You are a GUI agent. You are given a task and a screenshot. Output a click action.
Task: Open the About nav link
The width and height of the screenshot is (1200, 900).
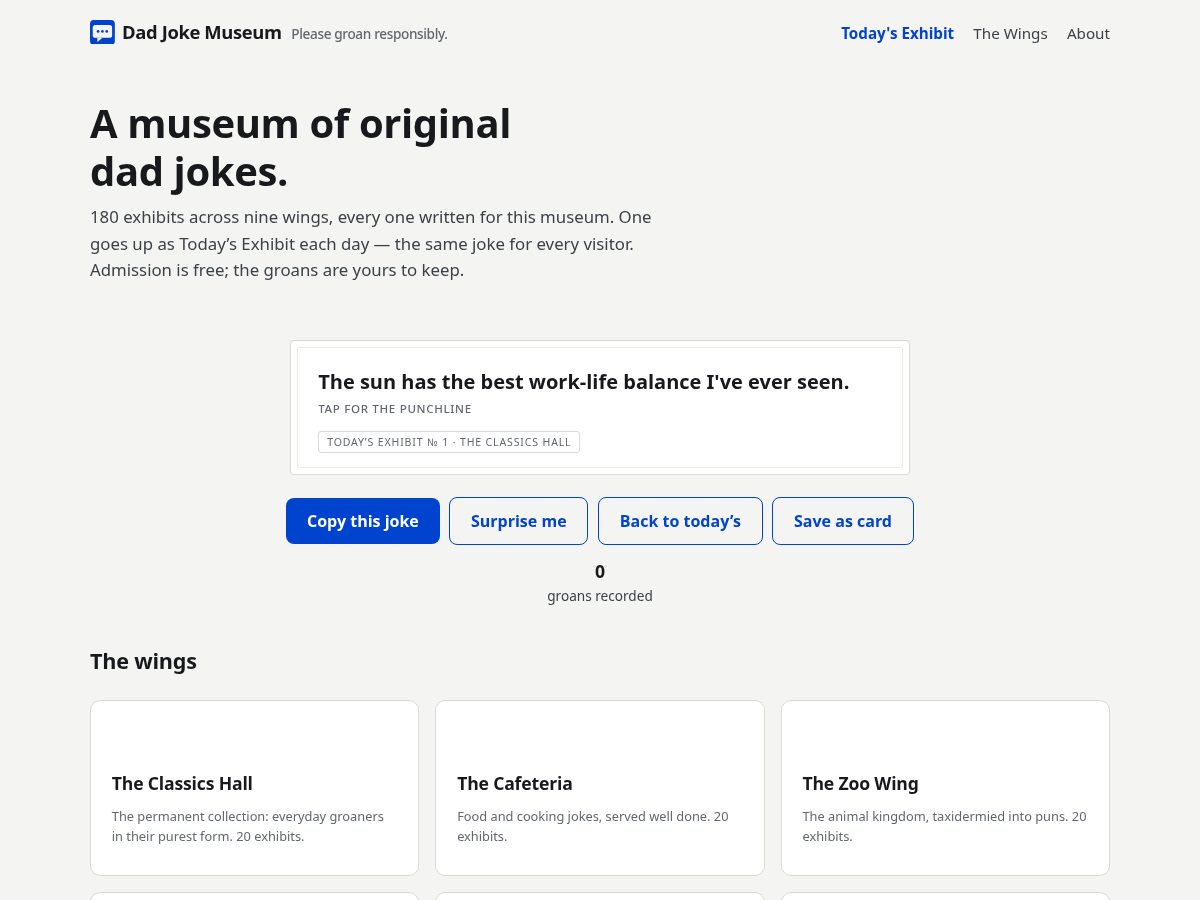click(1088, 33)
